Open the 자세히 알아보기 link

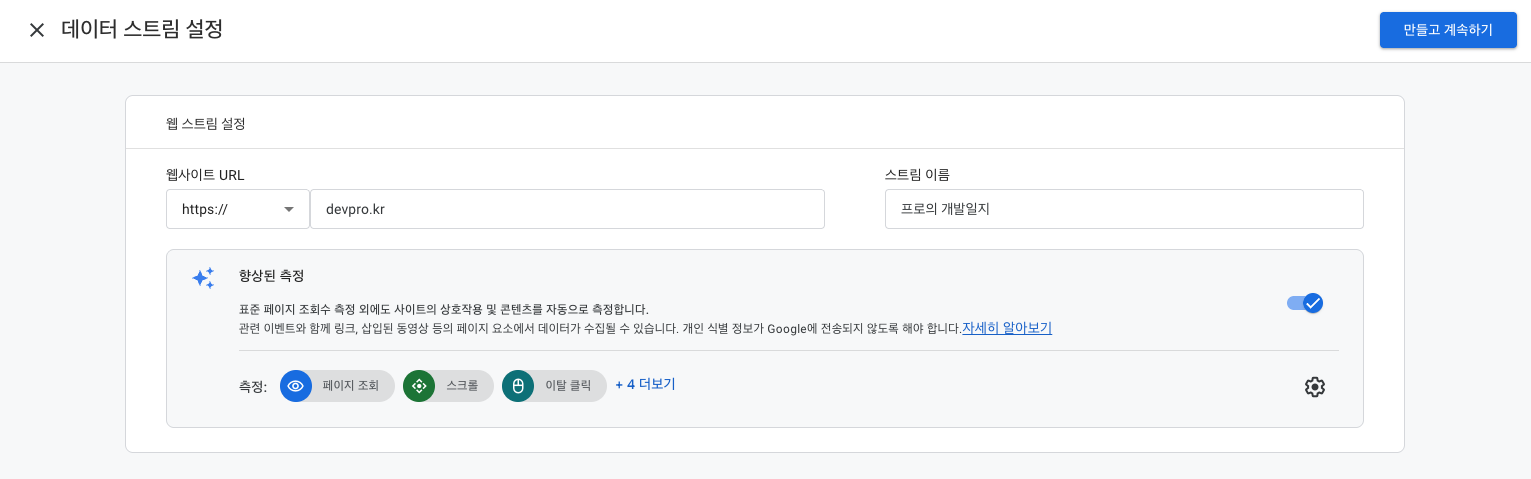pyautogui.click(x=1006, y=328)
